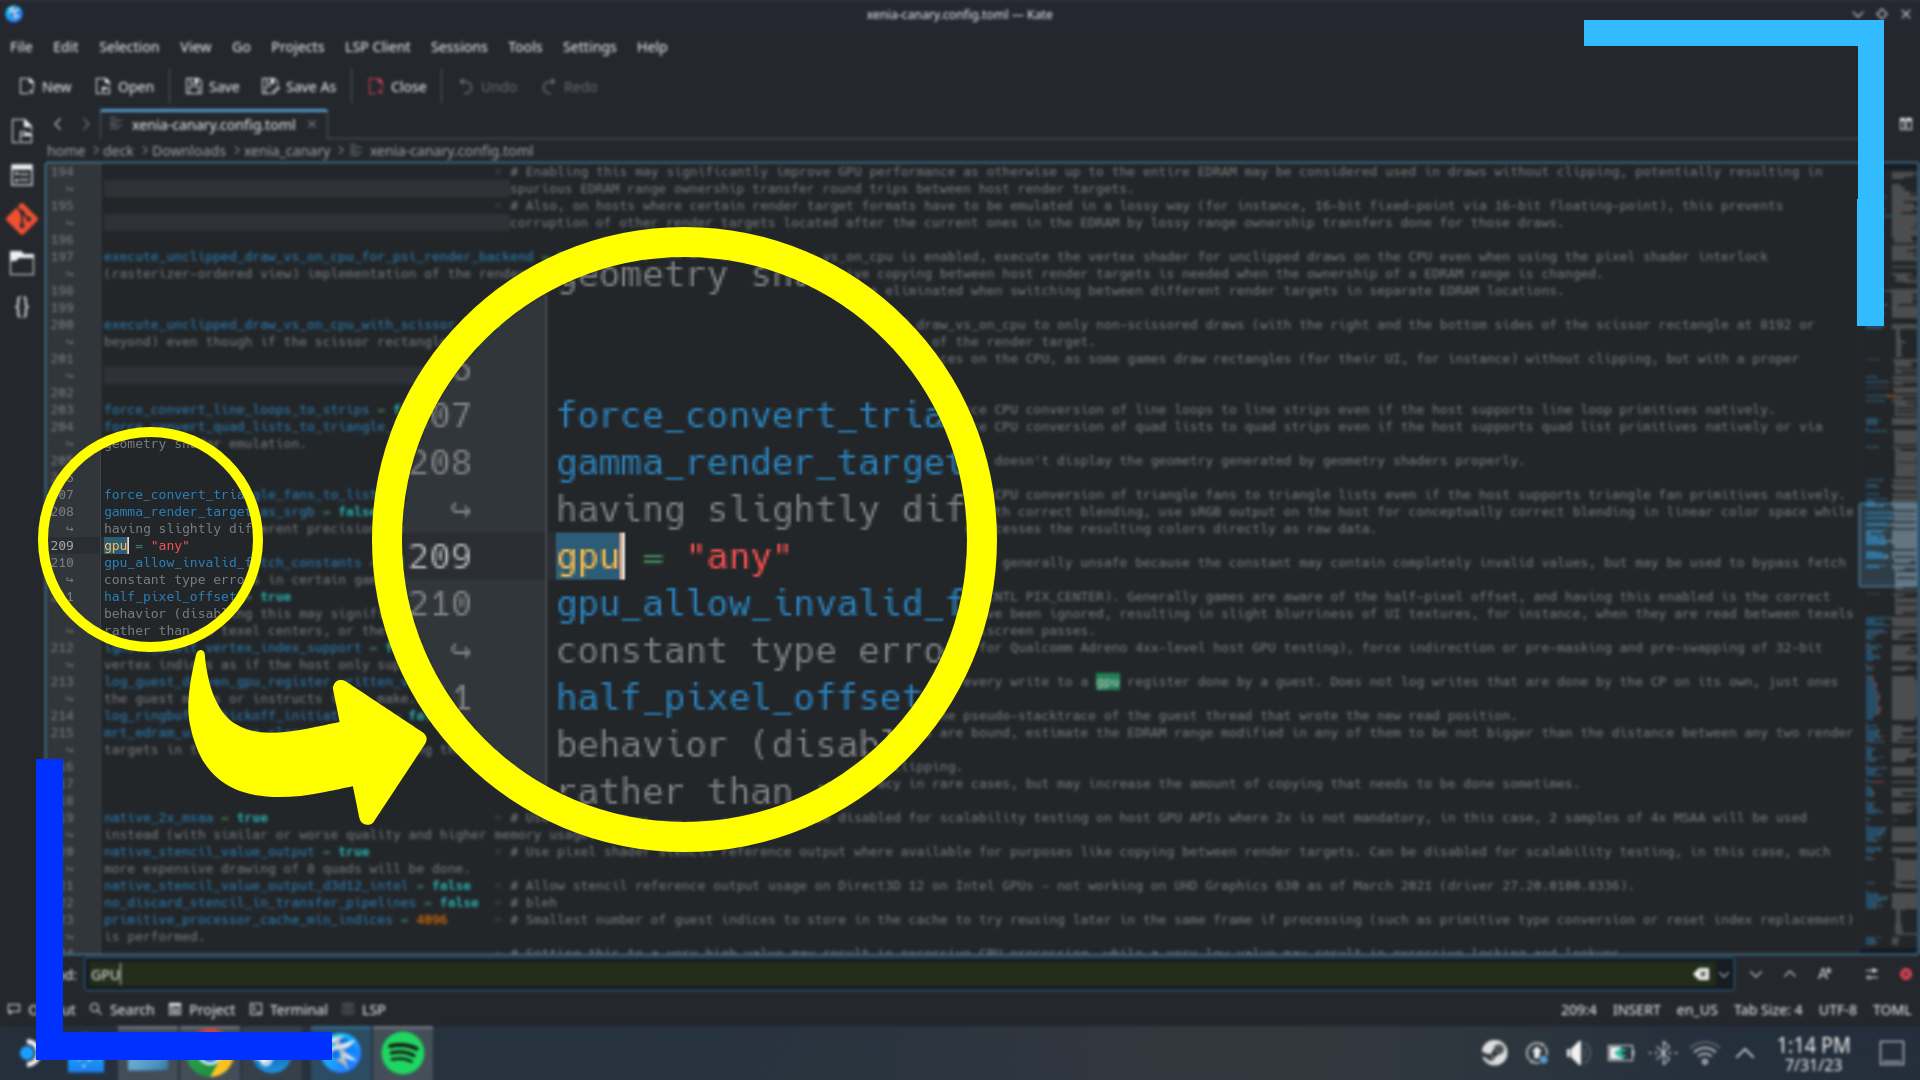Image resolution: width=1920 pixels, height=1080 pixels.
Task: Open the TOML syntax mode selector
Action: coord(1891,1010)
